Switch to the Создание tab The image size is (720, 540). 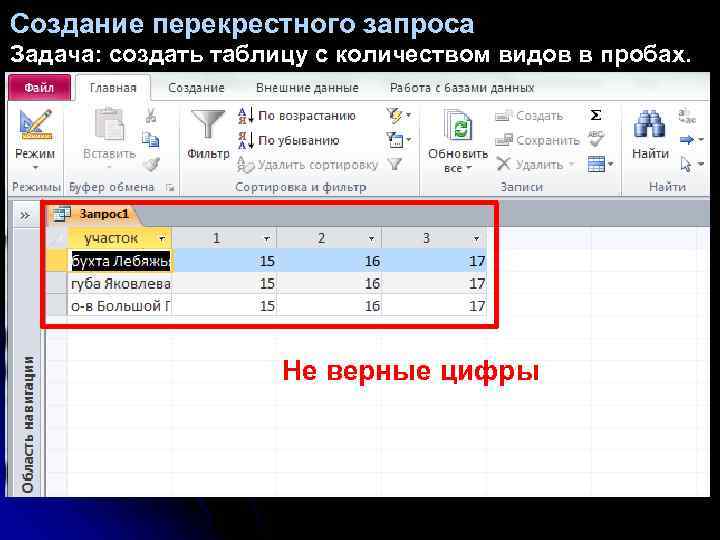[x=196, y=88]
